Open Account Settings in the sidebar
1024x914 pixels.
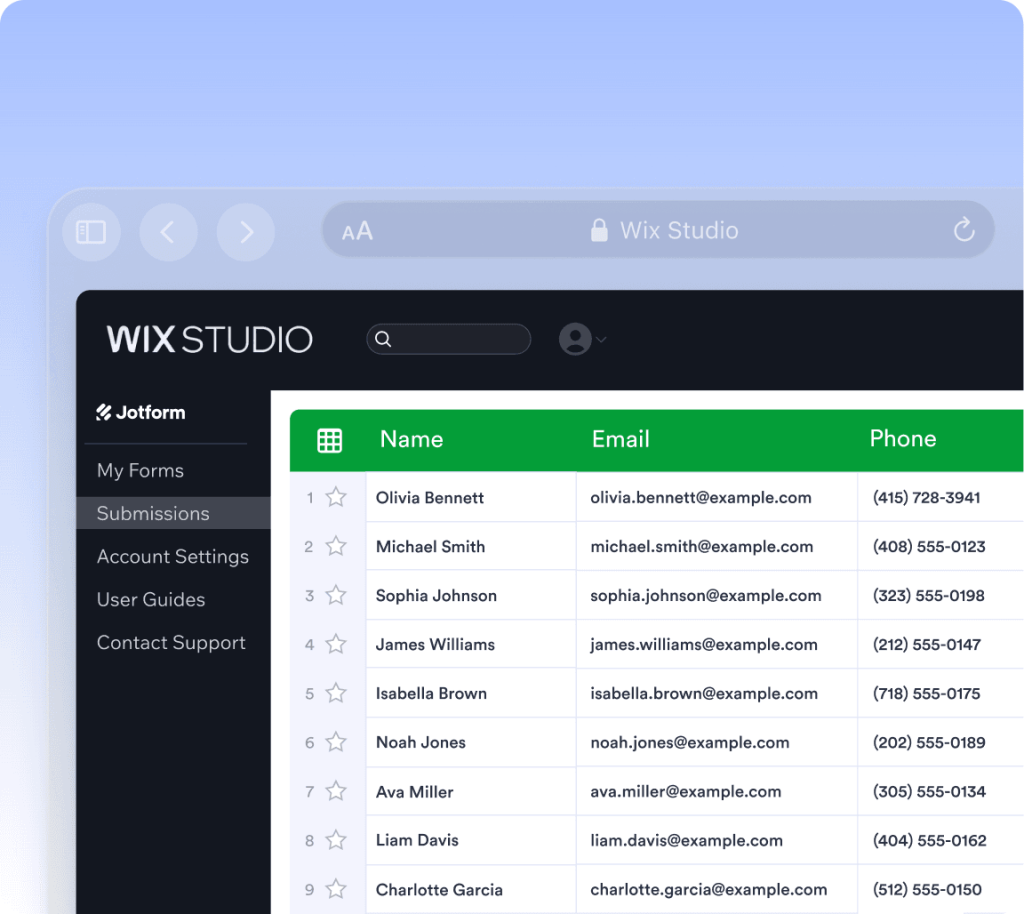pyautogui.click(x=173, y=556)
